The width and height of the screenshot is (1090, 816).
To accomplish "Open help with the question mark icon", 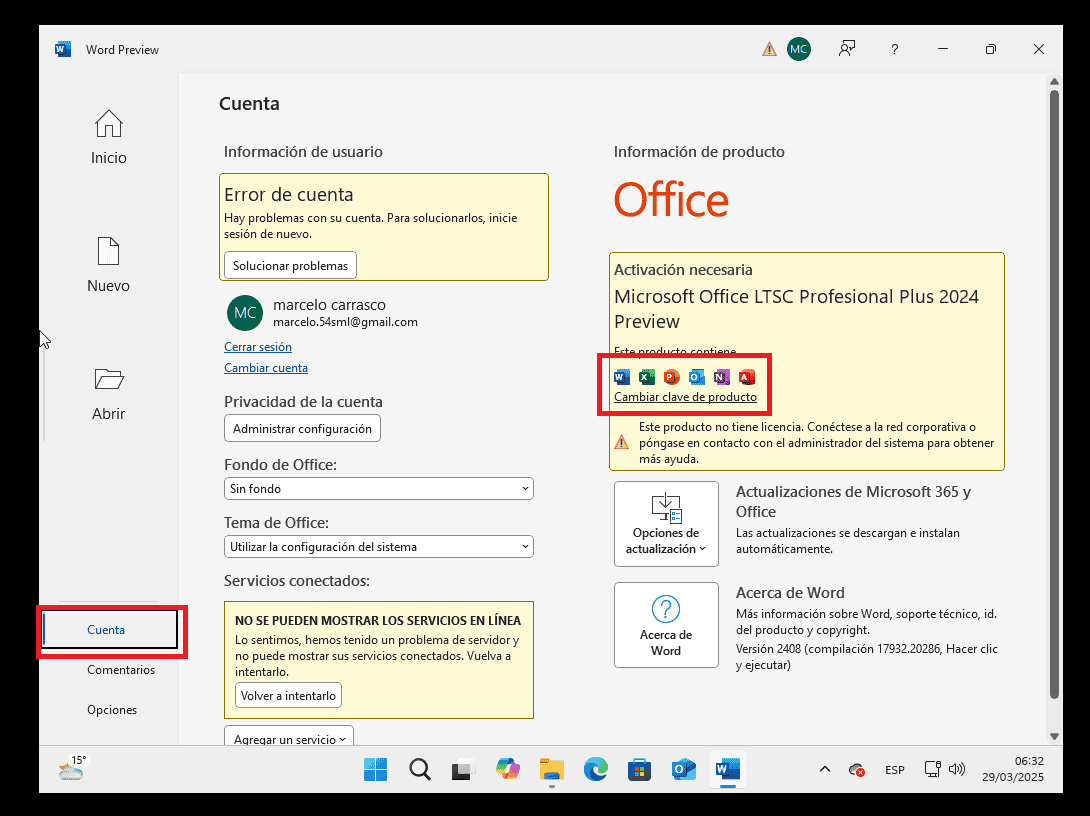I will [895, 49].
